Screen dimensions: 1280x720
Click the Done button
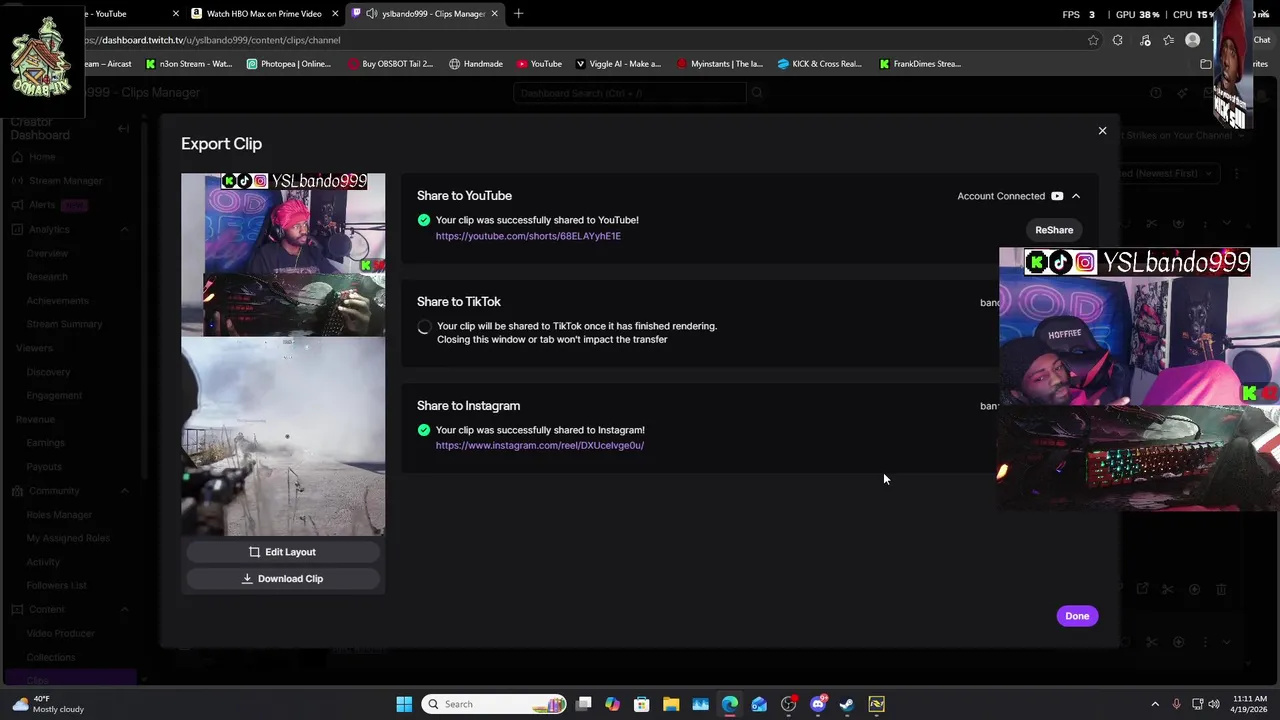[1077, 616]
